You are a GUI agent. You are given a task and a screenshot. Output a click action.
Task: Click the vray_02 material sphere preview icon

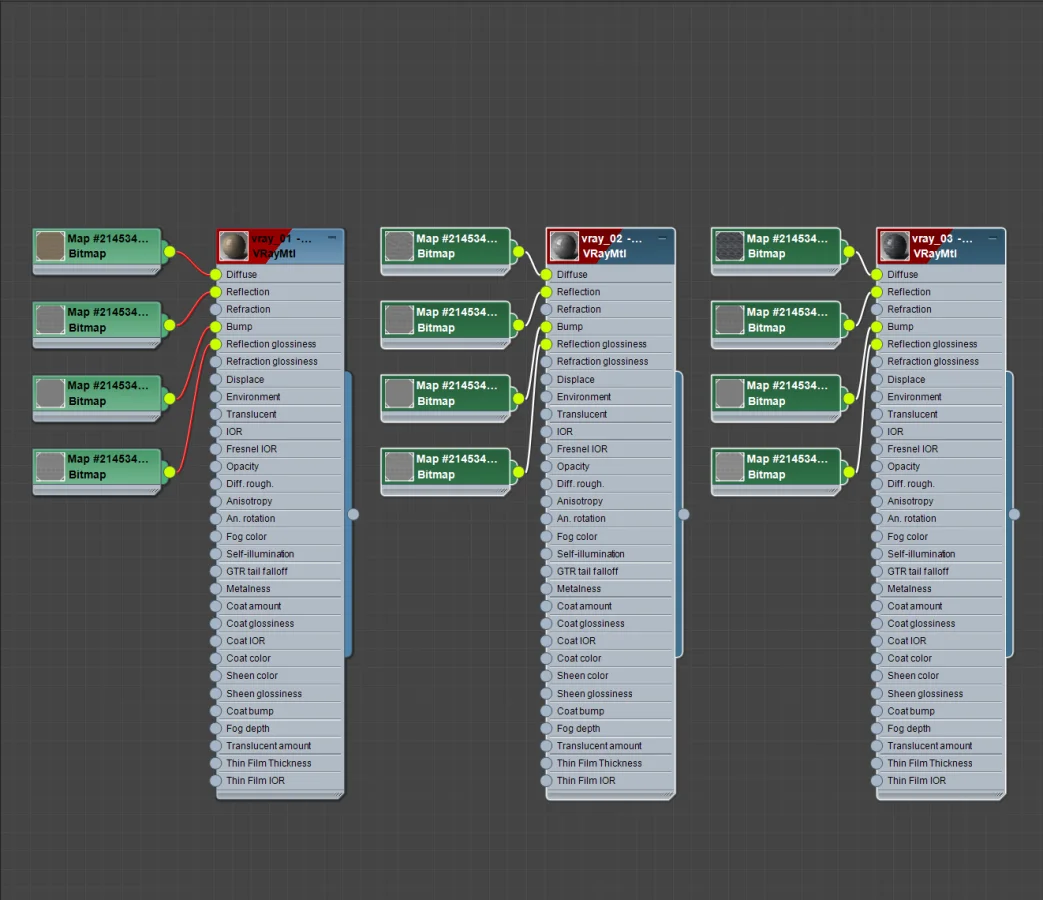point(564,246)
